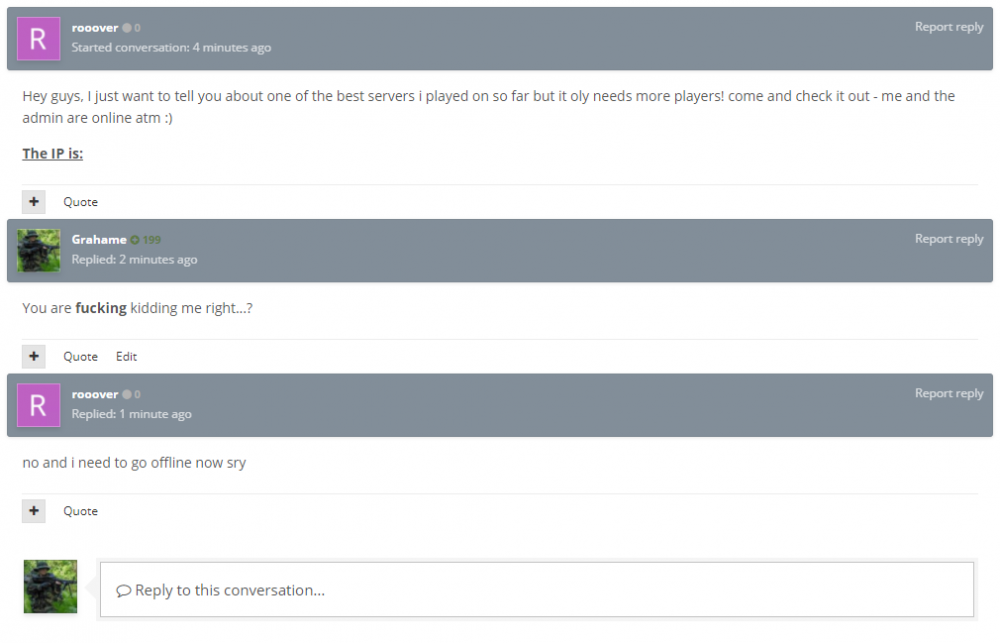The image size is (1000, 643).
Task: Edit Grahame's reply
Action: pos(126,357)
